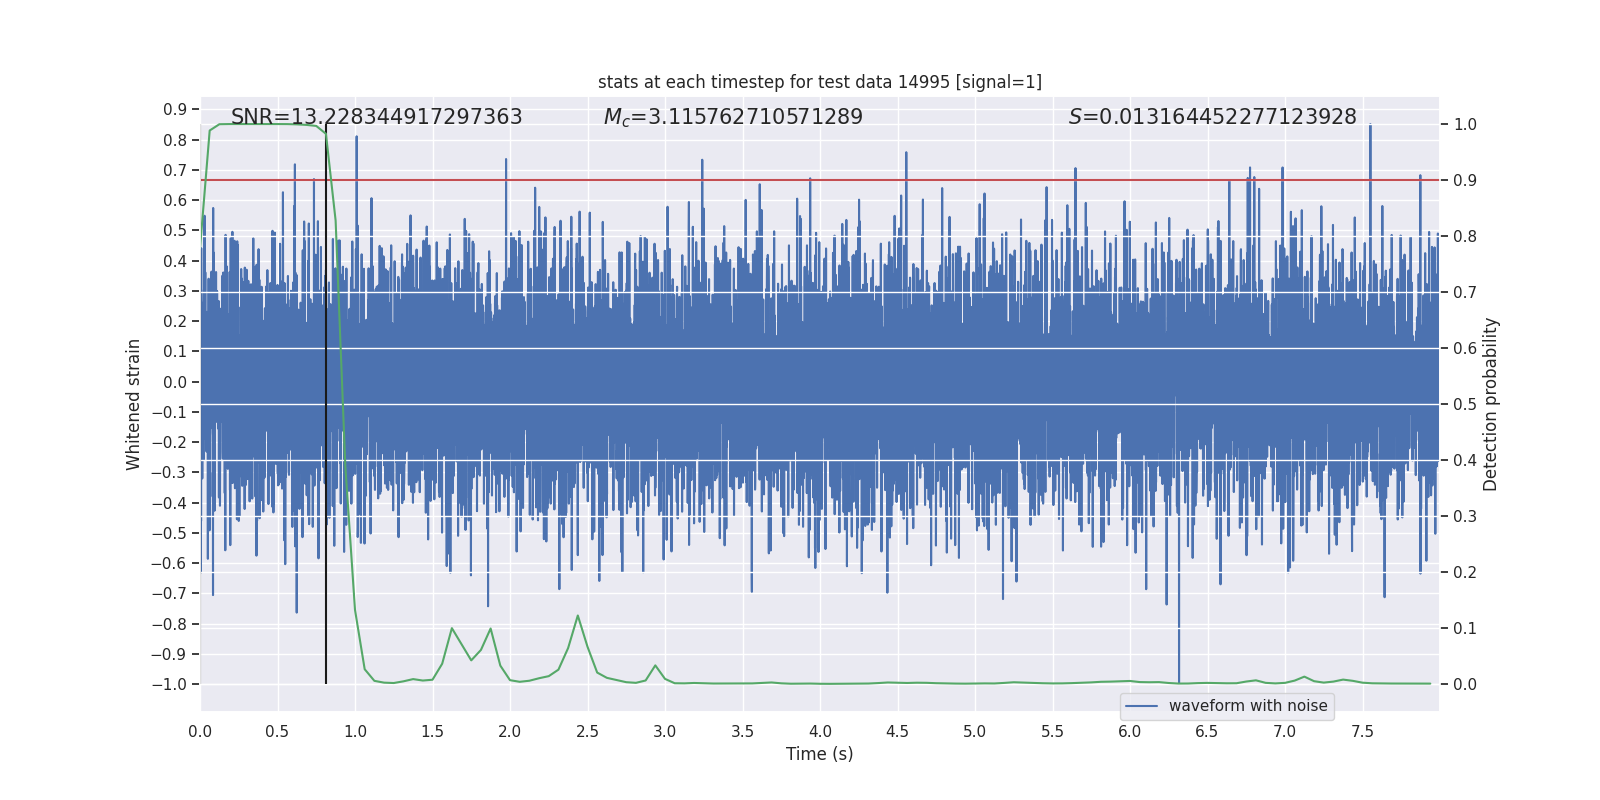Click the green curve peak near 2.5 s
The width and height of the screenshot is (1600, 800).
point(577,616)
